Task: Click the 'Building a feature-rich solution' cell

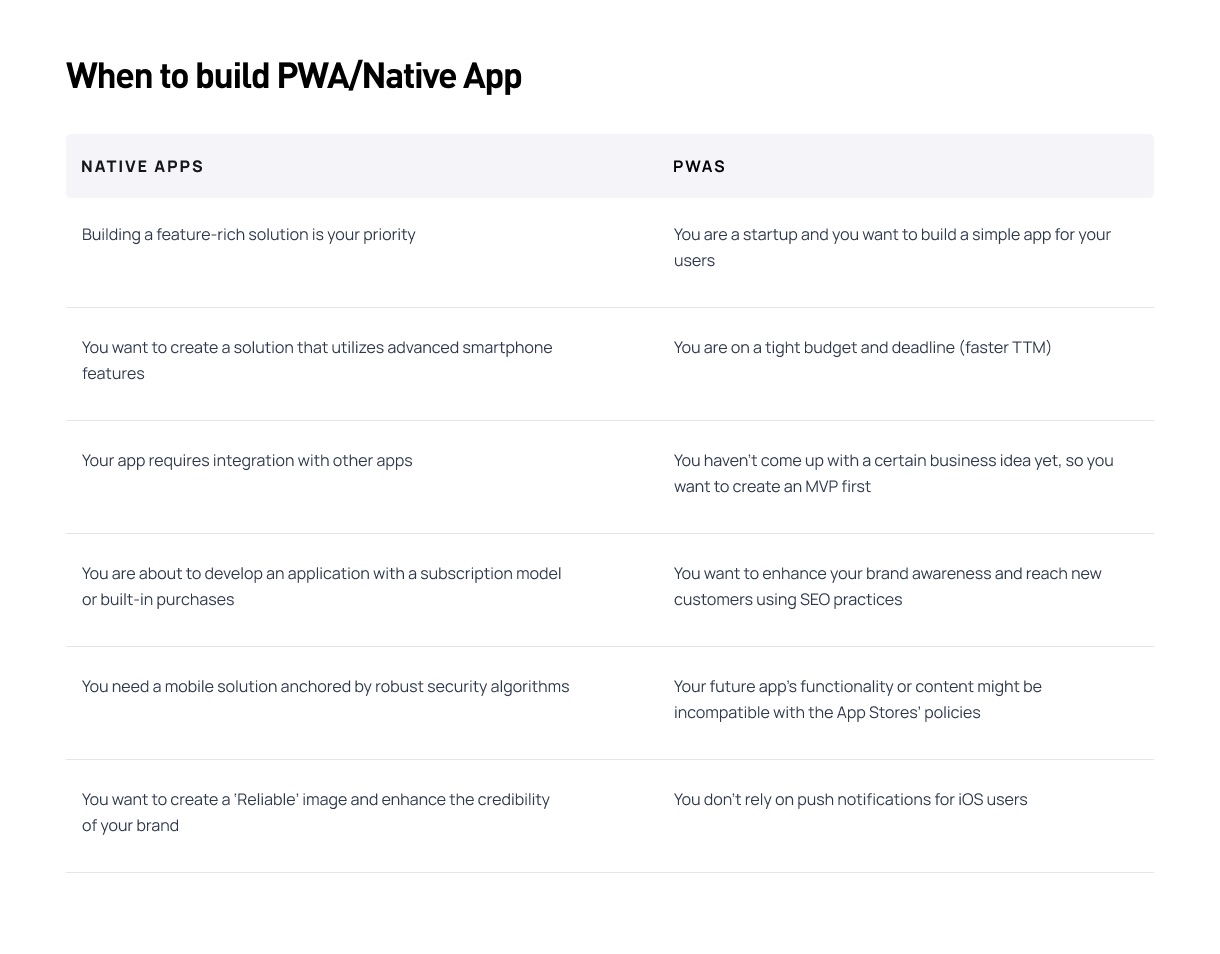Action: click(248, 234)
